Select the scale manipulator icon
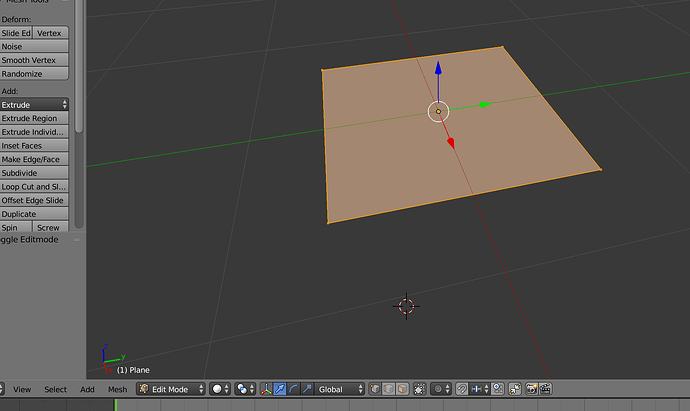The image size is (690, 411). (307, 389)
